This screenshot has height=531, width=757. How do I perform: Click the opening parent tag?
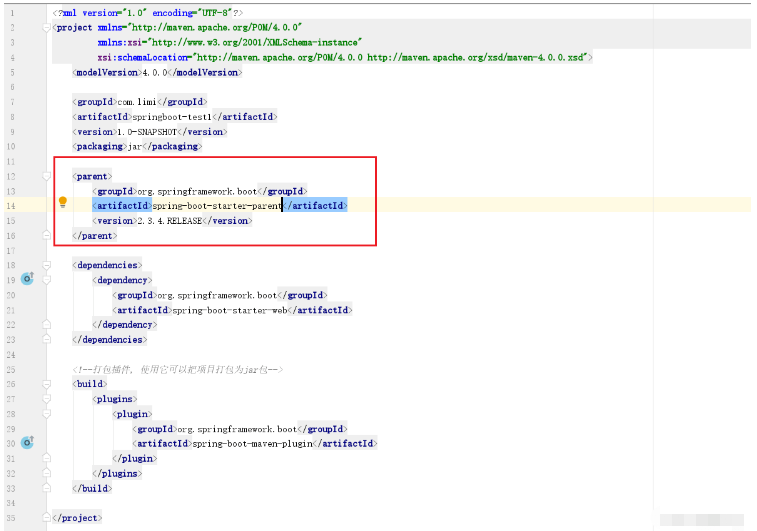click(x=92, y=177)
